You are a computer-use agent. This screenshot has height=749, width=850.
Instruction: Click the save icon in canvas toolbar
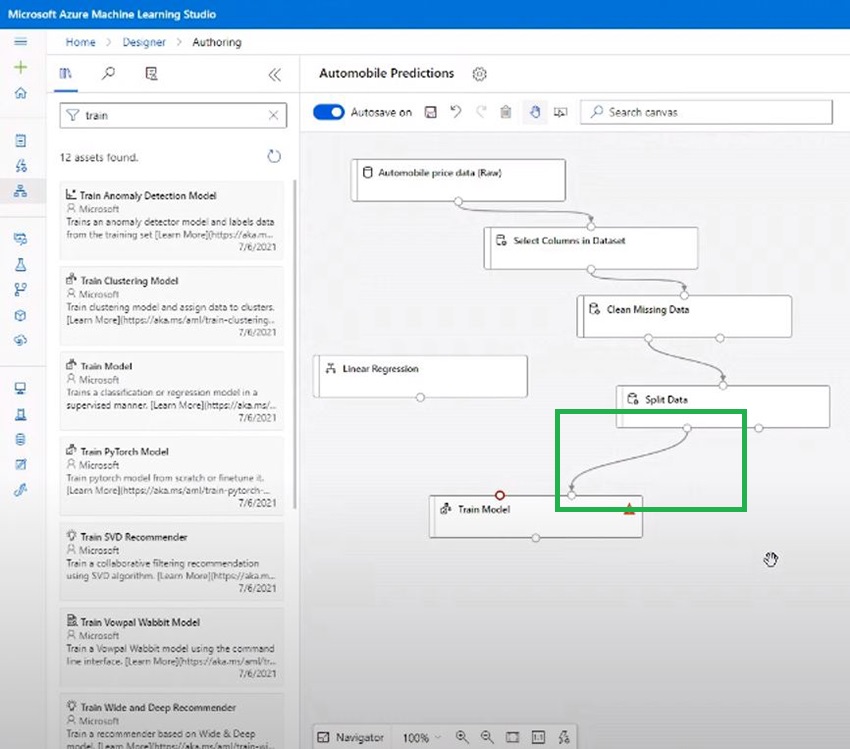pos(430,112)
